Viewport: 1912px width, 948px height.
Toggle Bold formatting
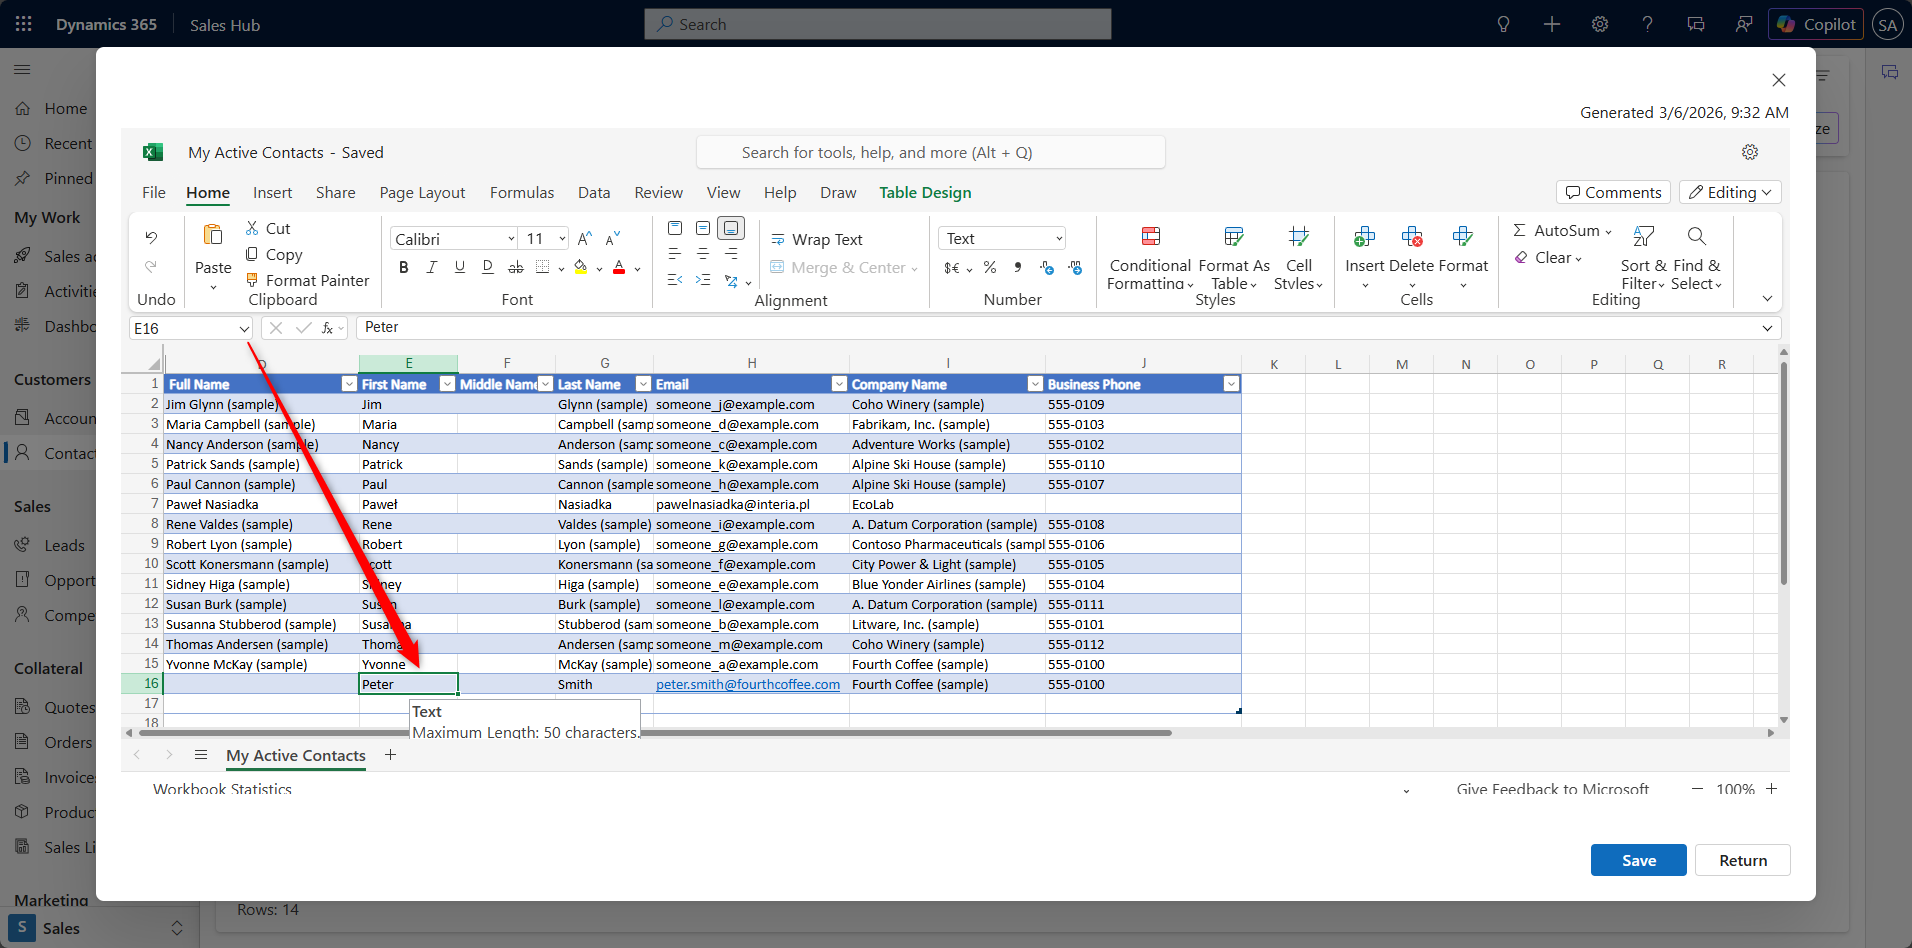tap(403, 268)
